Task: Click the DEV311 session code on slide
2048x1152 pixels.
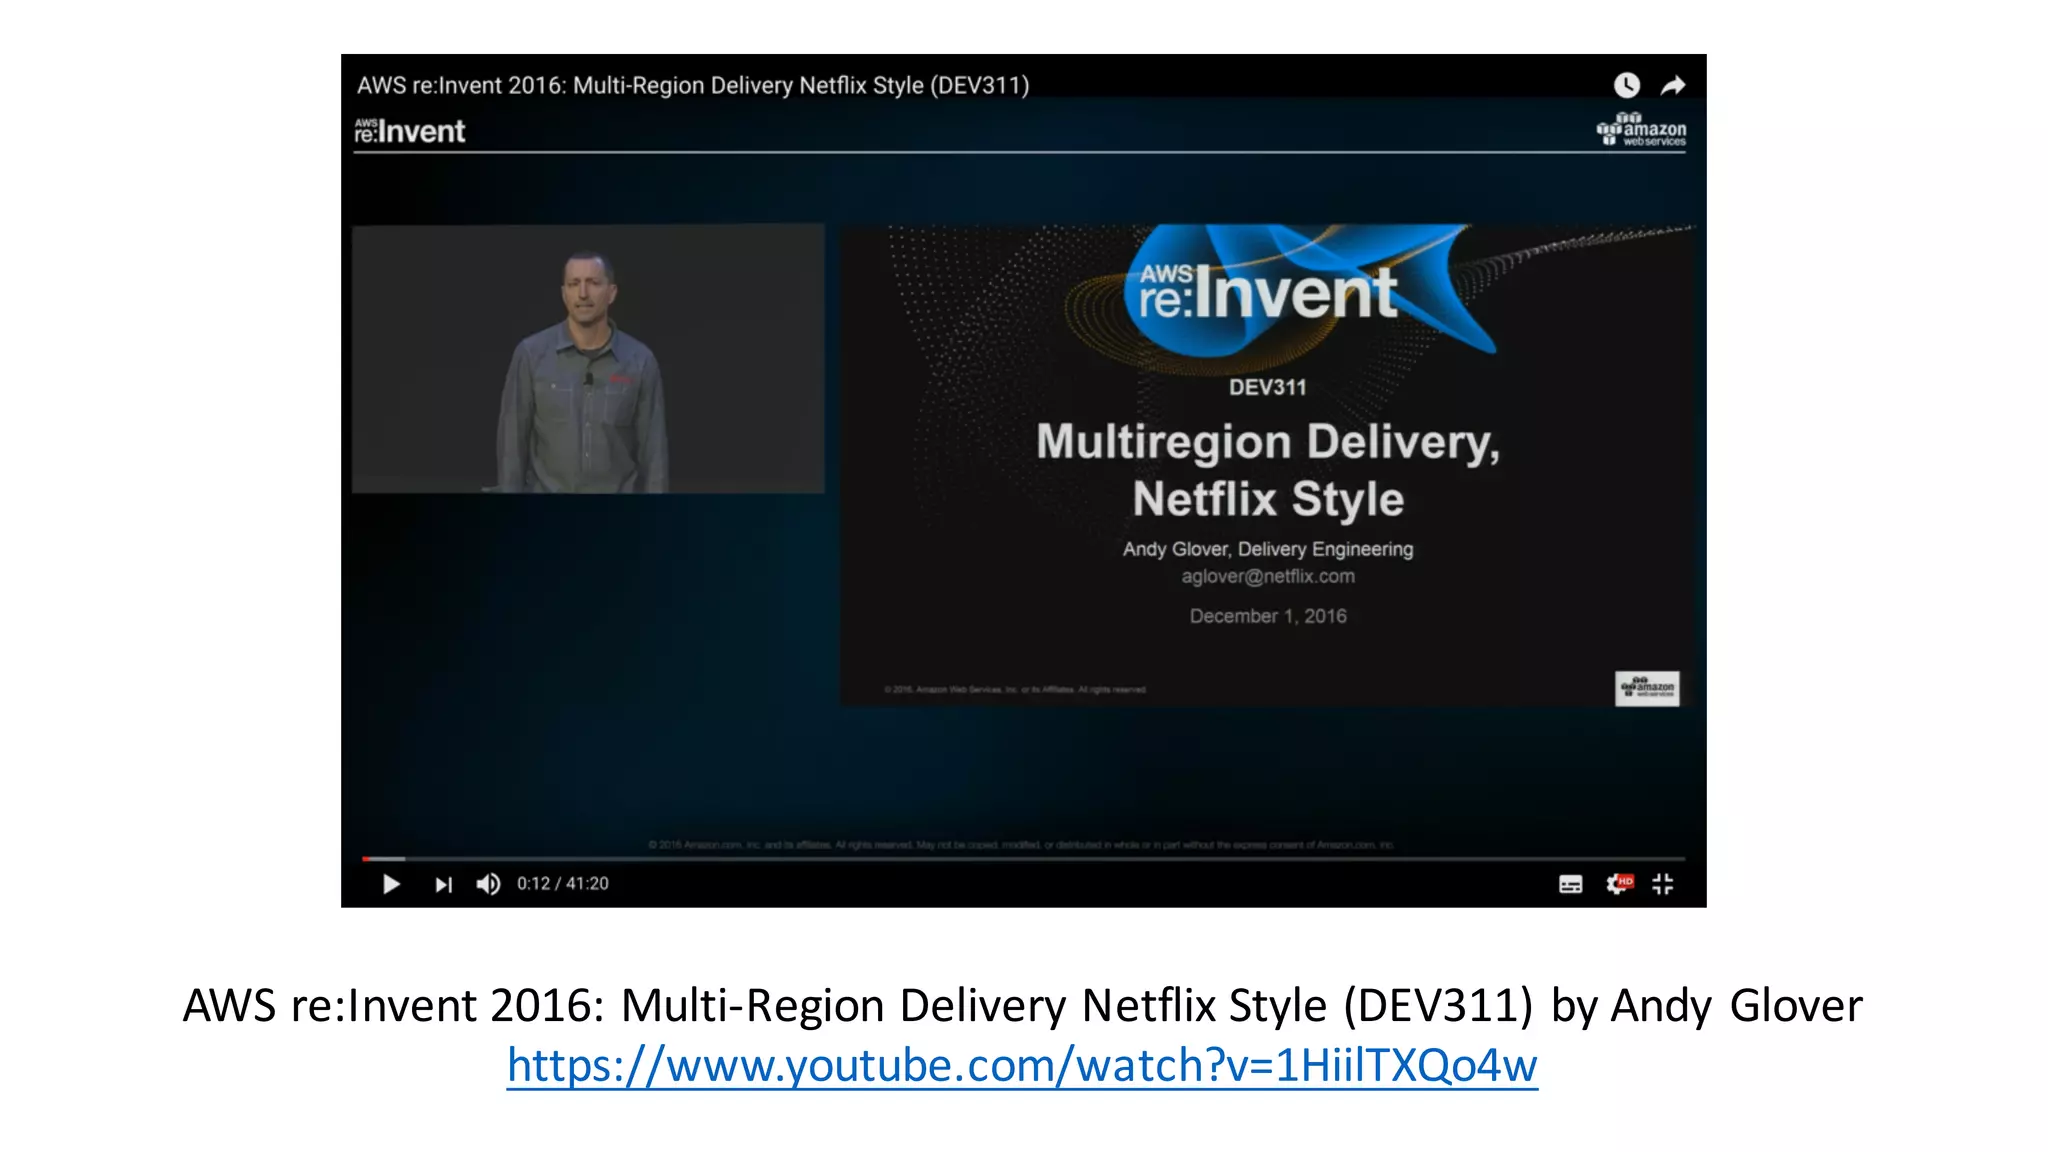Action: click(x=1268, y=387)
